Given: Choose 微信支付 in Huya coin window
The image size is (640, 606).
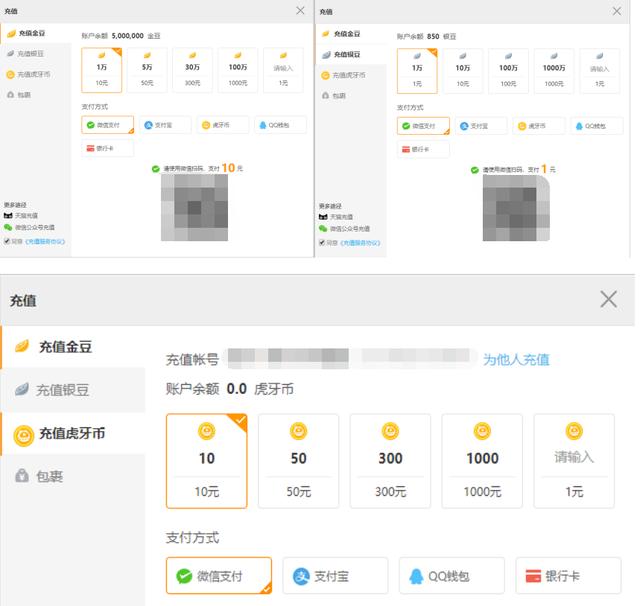Looking at the screenshot, I should 219,576.
